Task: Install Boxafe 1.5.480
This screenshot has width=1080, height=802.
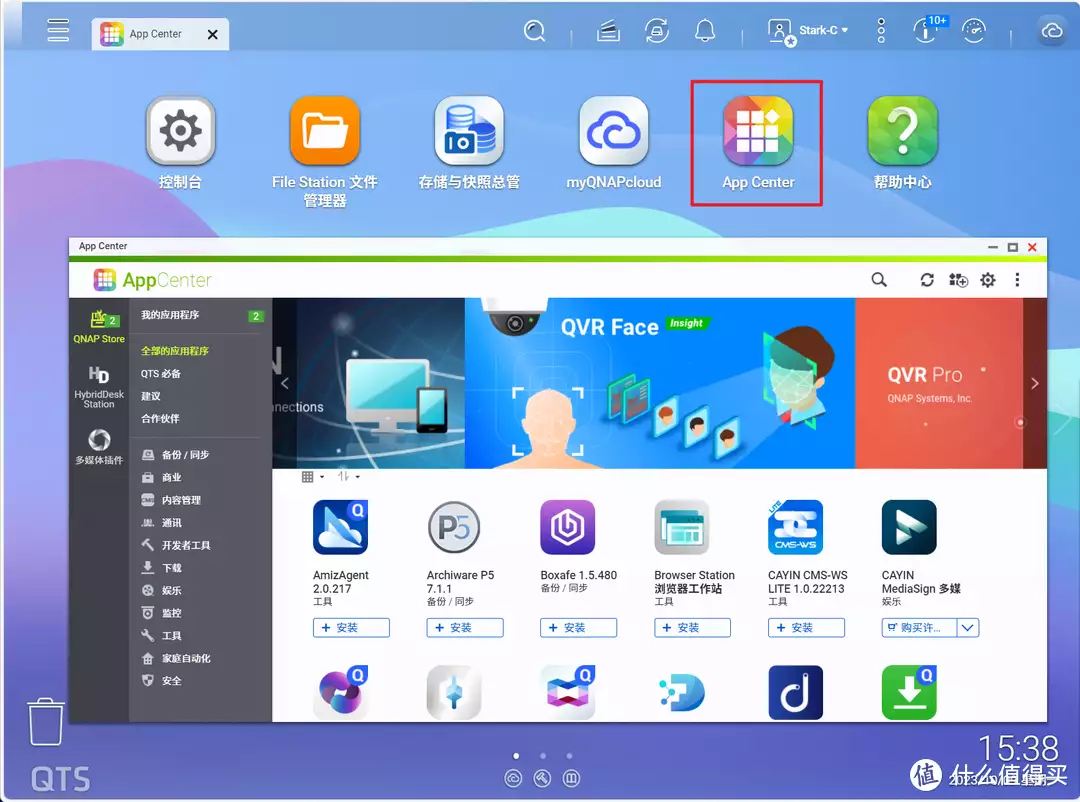Action: coord(579,628)
